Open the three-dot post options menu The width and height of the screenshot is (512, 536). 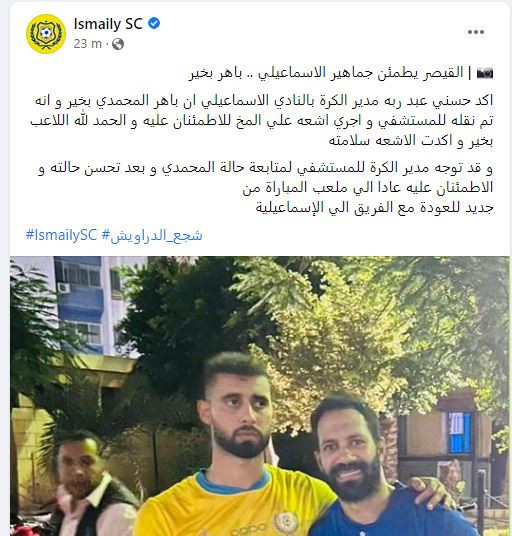pos(476,32)
